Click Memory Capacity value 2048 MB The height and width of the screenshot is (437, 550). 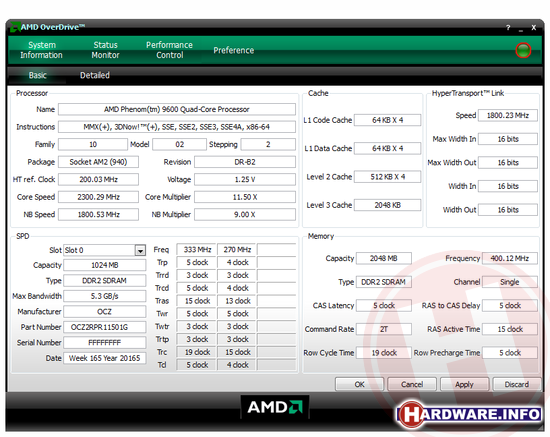[384, 258]
